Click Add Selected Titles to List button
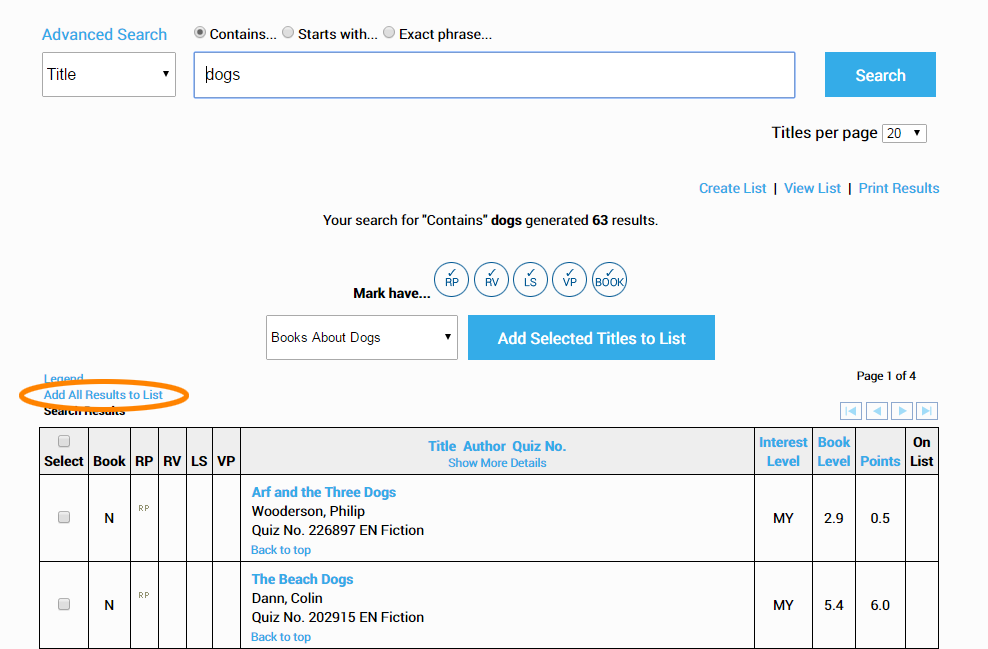The width and height of the screenshot is (988, 649). pos(591,338)
